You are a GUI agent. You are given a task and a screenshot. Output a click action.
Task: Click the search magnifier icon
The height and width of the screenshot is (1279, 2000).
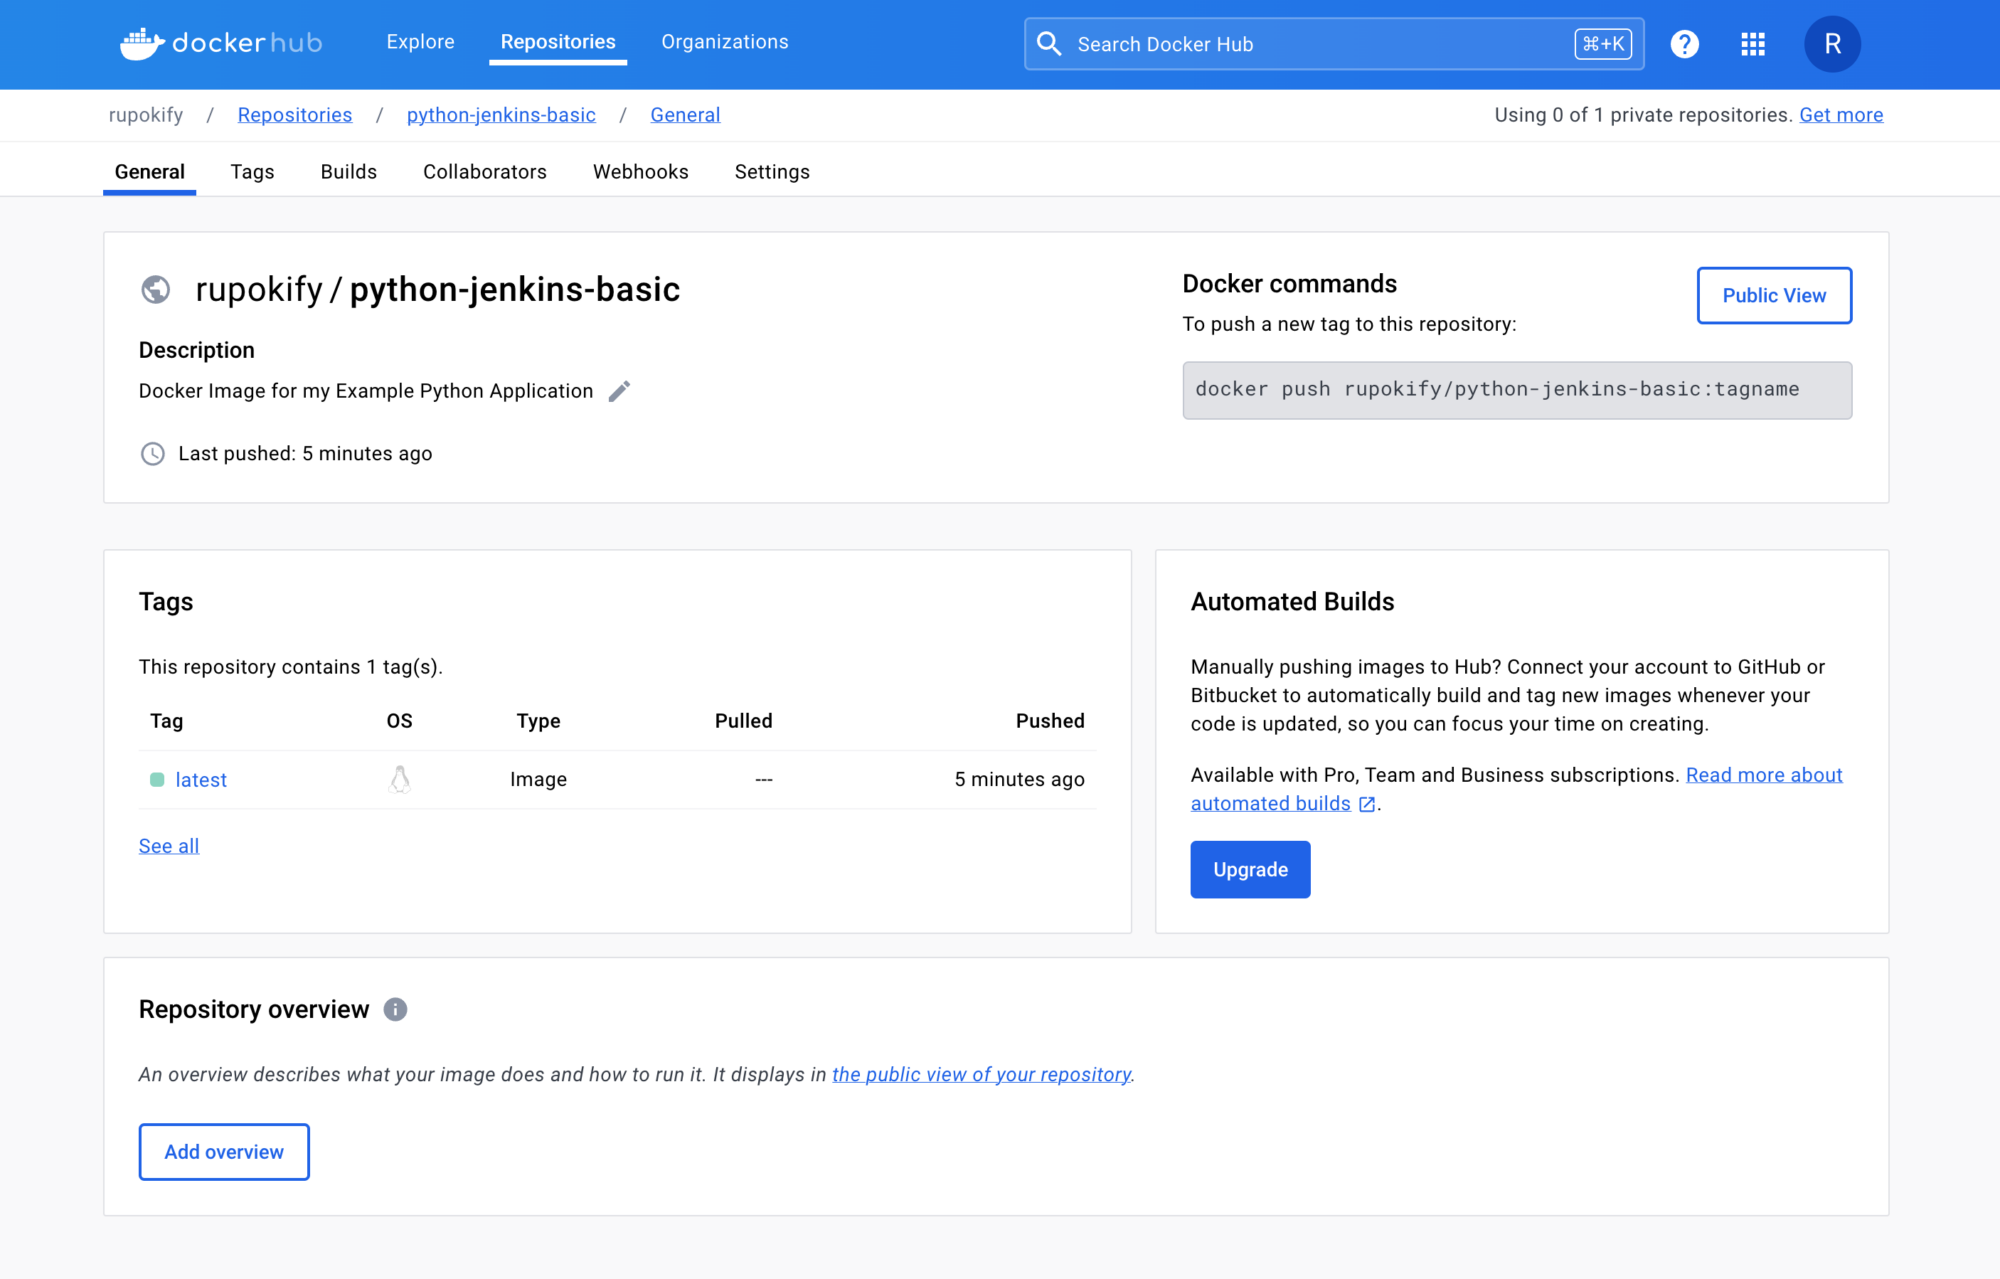click(x=1049, y=44)
